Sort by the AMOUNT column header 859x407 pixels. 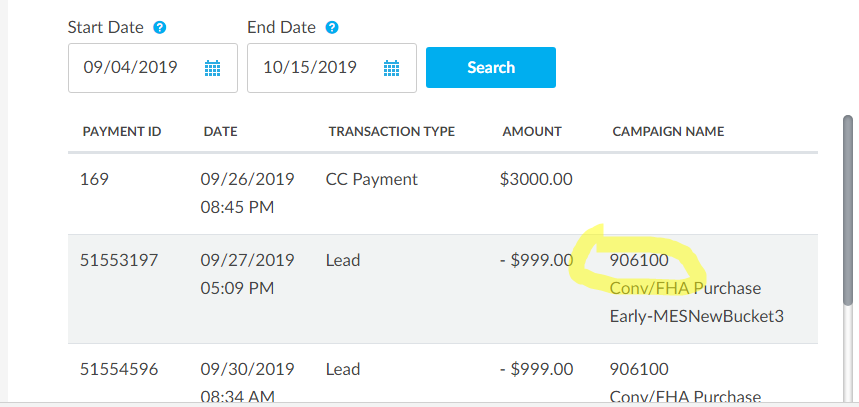click(532, 131)
